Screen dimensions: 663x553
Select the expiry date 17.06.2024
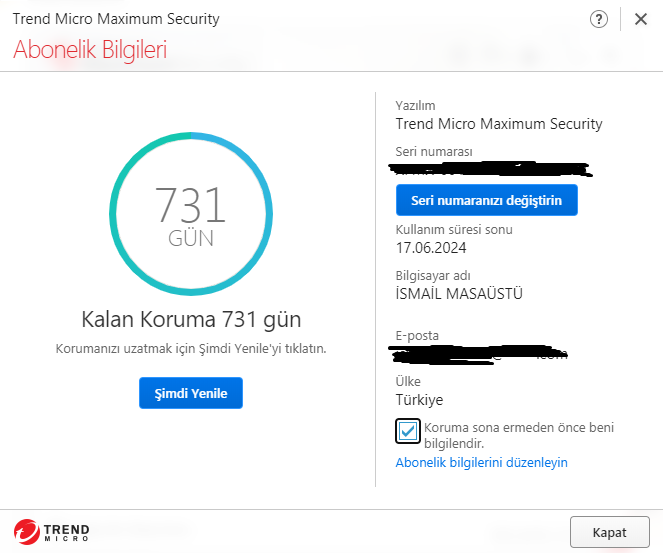click(431, 248)
